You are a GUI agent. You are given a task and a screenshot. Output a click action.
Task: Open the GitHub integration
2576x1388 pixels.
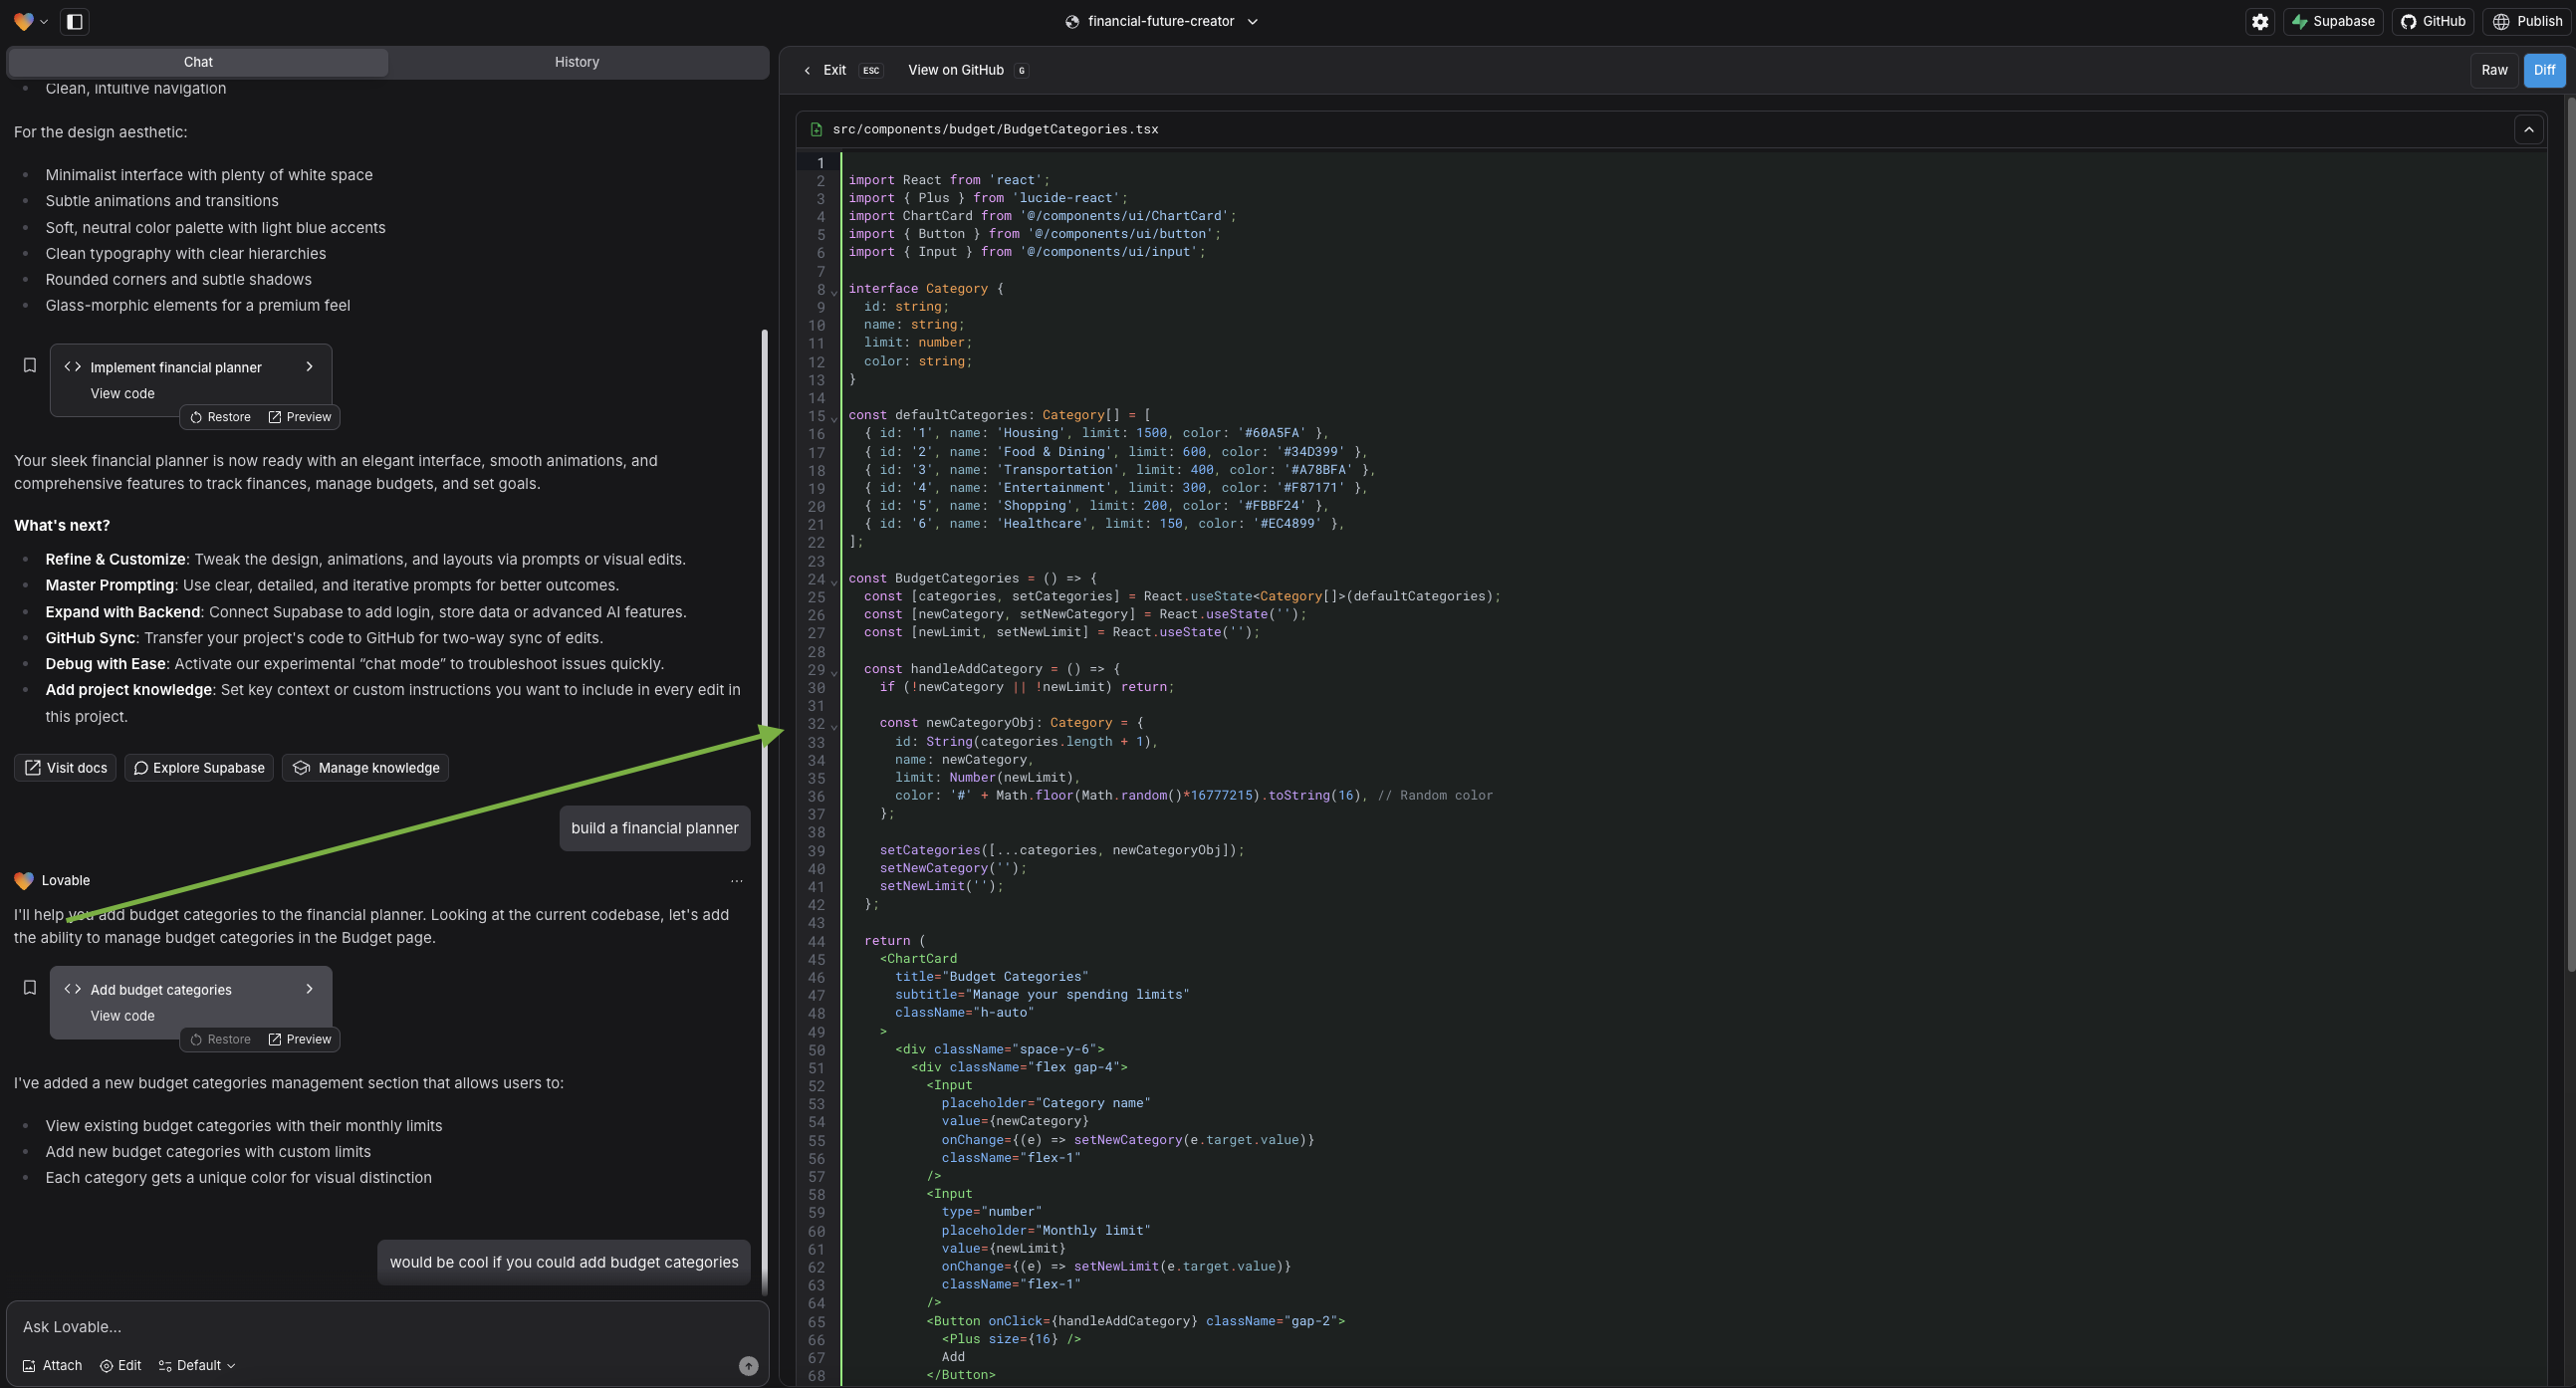pyautogui.click(x=2433, y=21)
